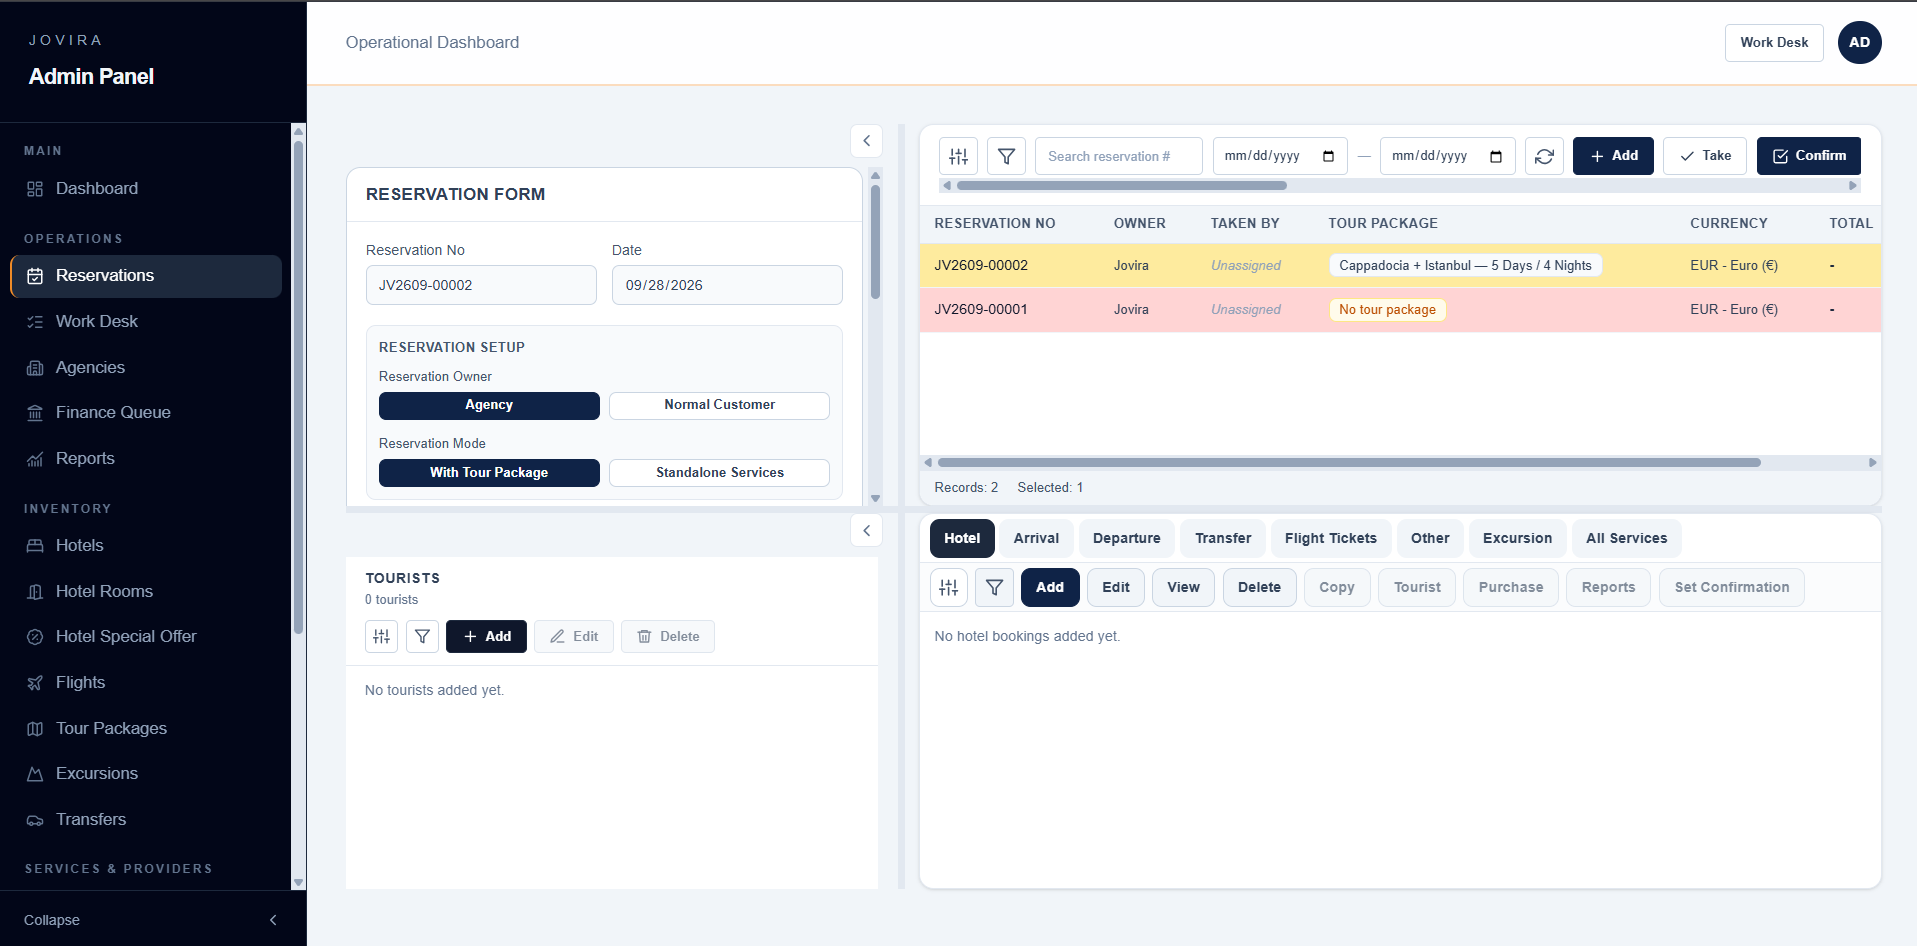Switch to Departure tab
Viewport: 1917px width, 946px height.
(x=1127, y=539)
